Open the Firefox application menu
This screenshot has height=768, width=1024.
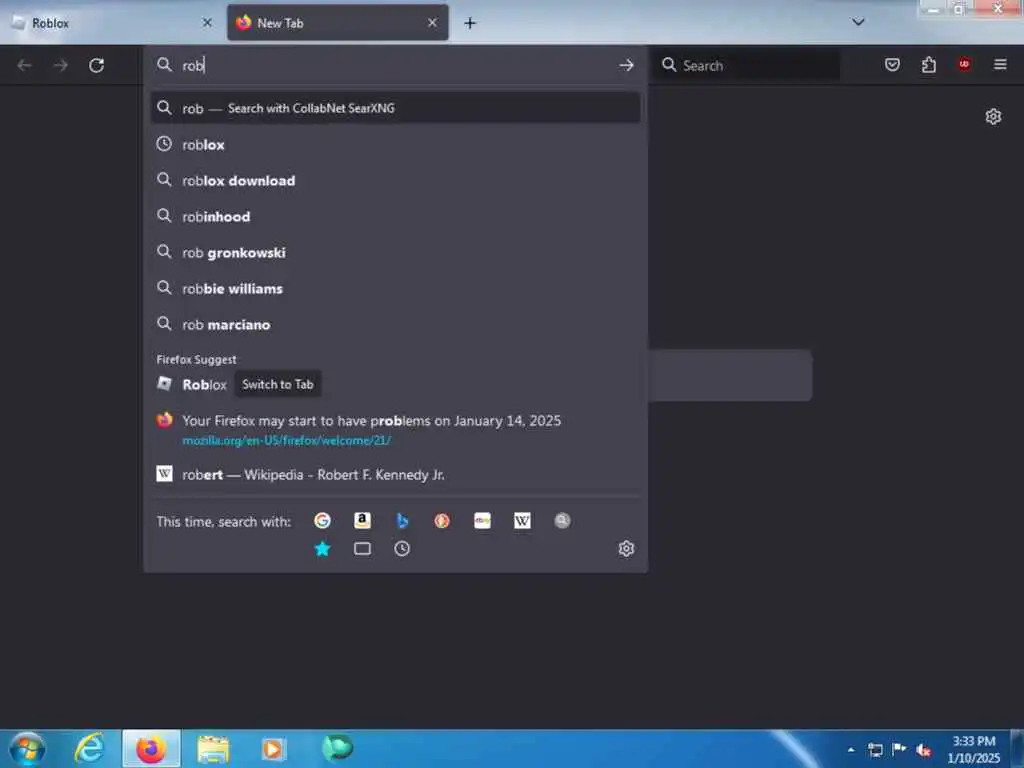pos(1000,65)
